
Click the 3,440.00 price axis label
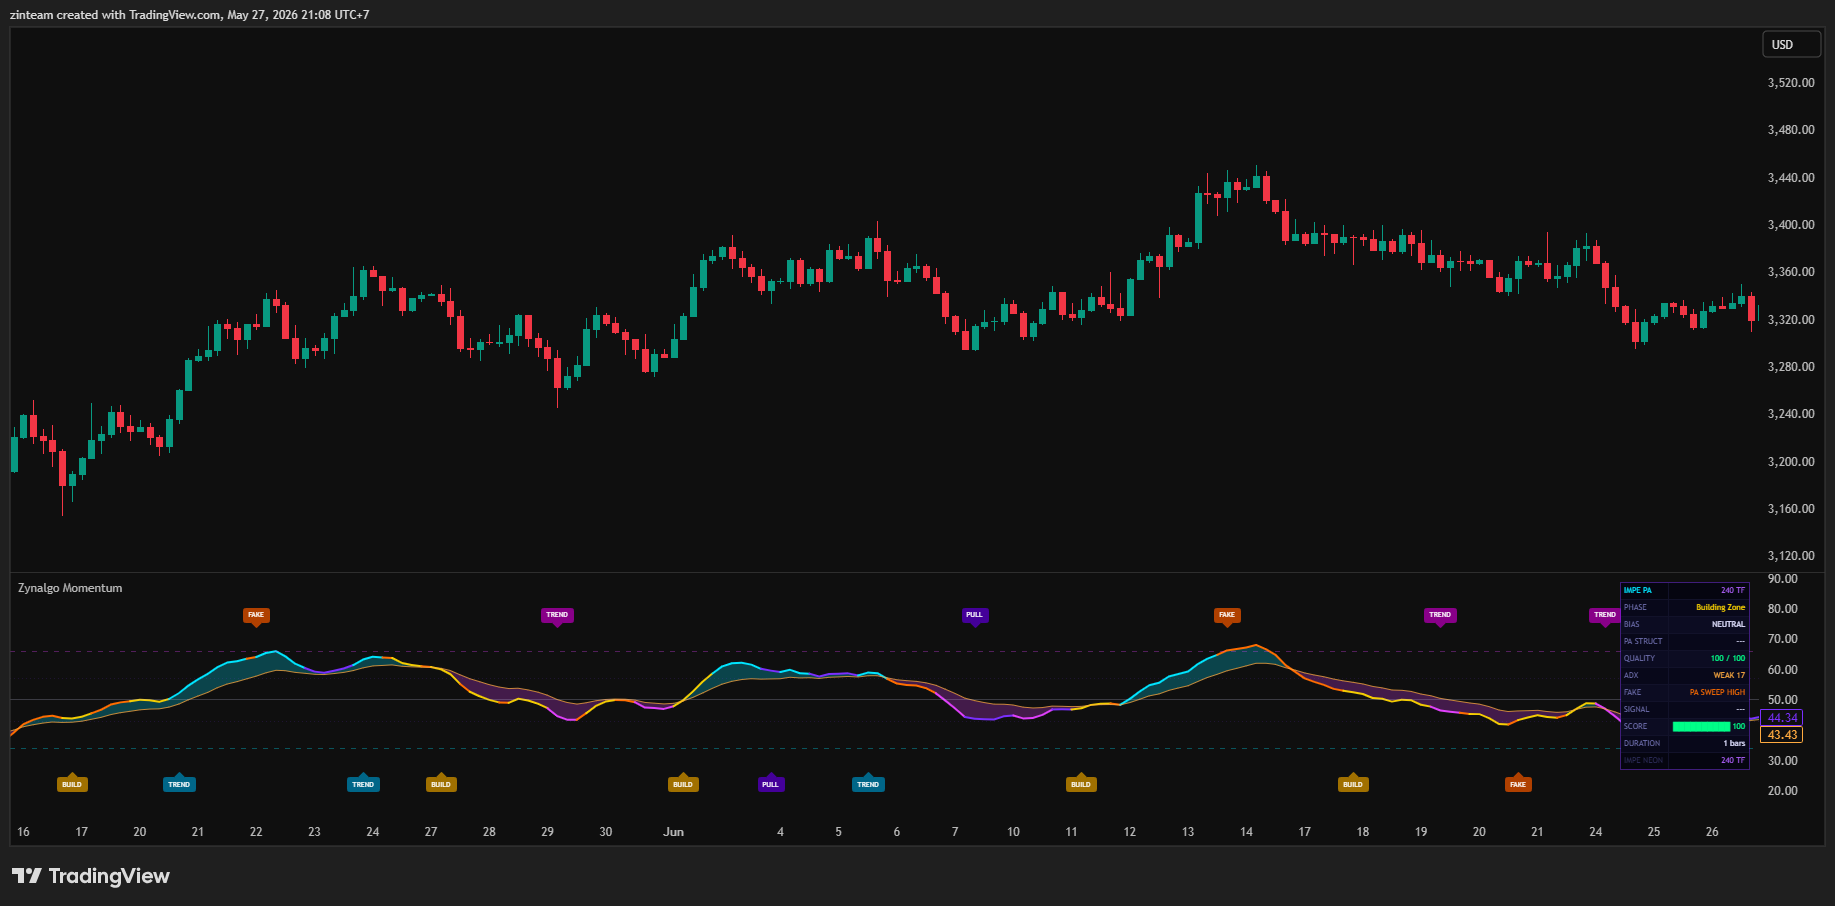[1791, 178]
